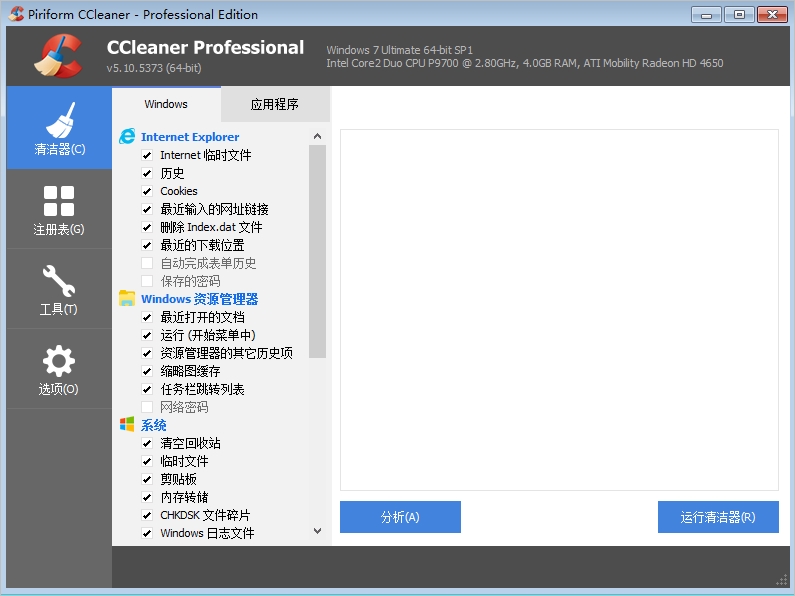Toggle 临时文件 checkbox under 系统

(x=147, y=461)
